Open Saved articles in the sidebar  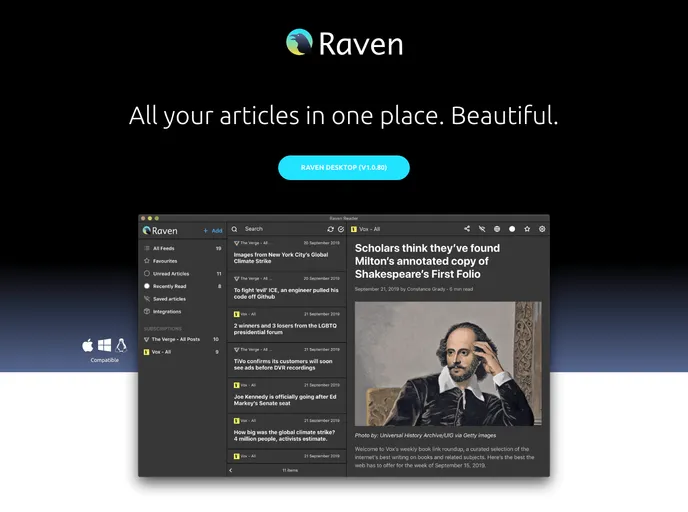(183, 299)
